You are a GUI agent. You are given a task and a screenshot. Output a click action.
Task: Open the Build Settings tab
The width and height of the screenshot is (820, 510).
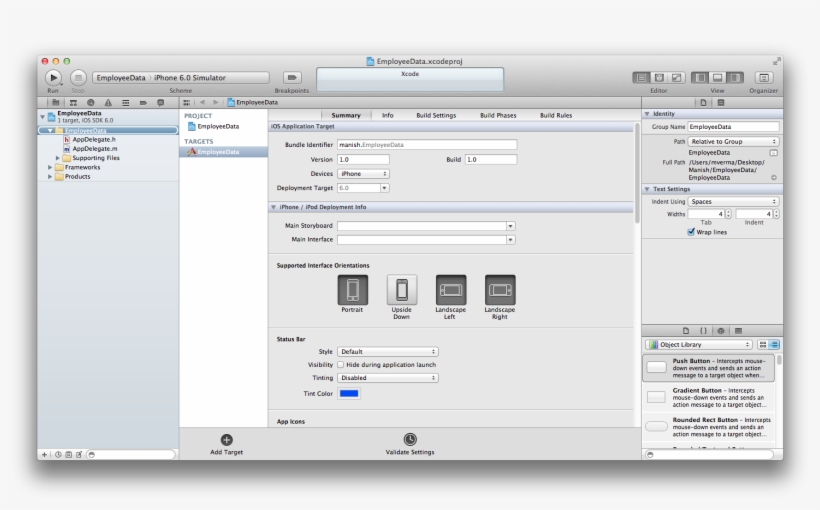pyautogui.click(x=436, y=115)
